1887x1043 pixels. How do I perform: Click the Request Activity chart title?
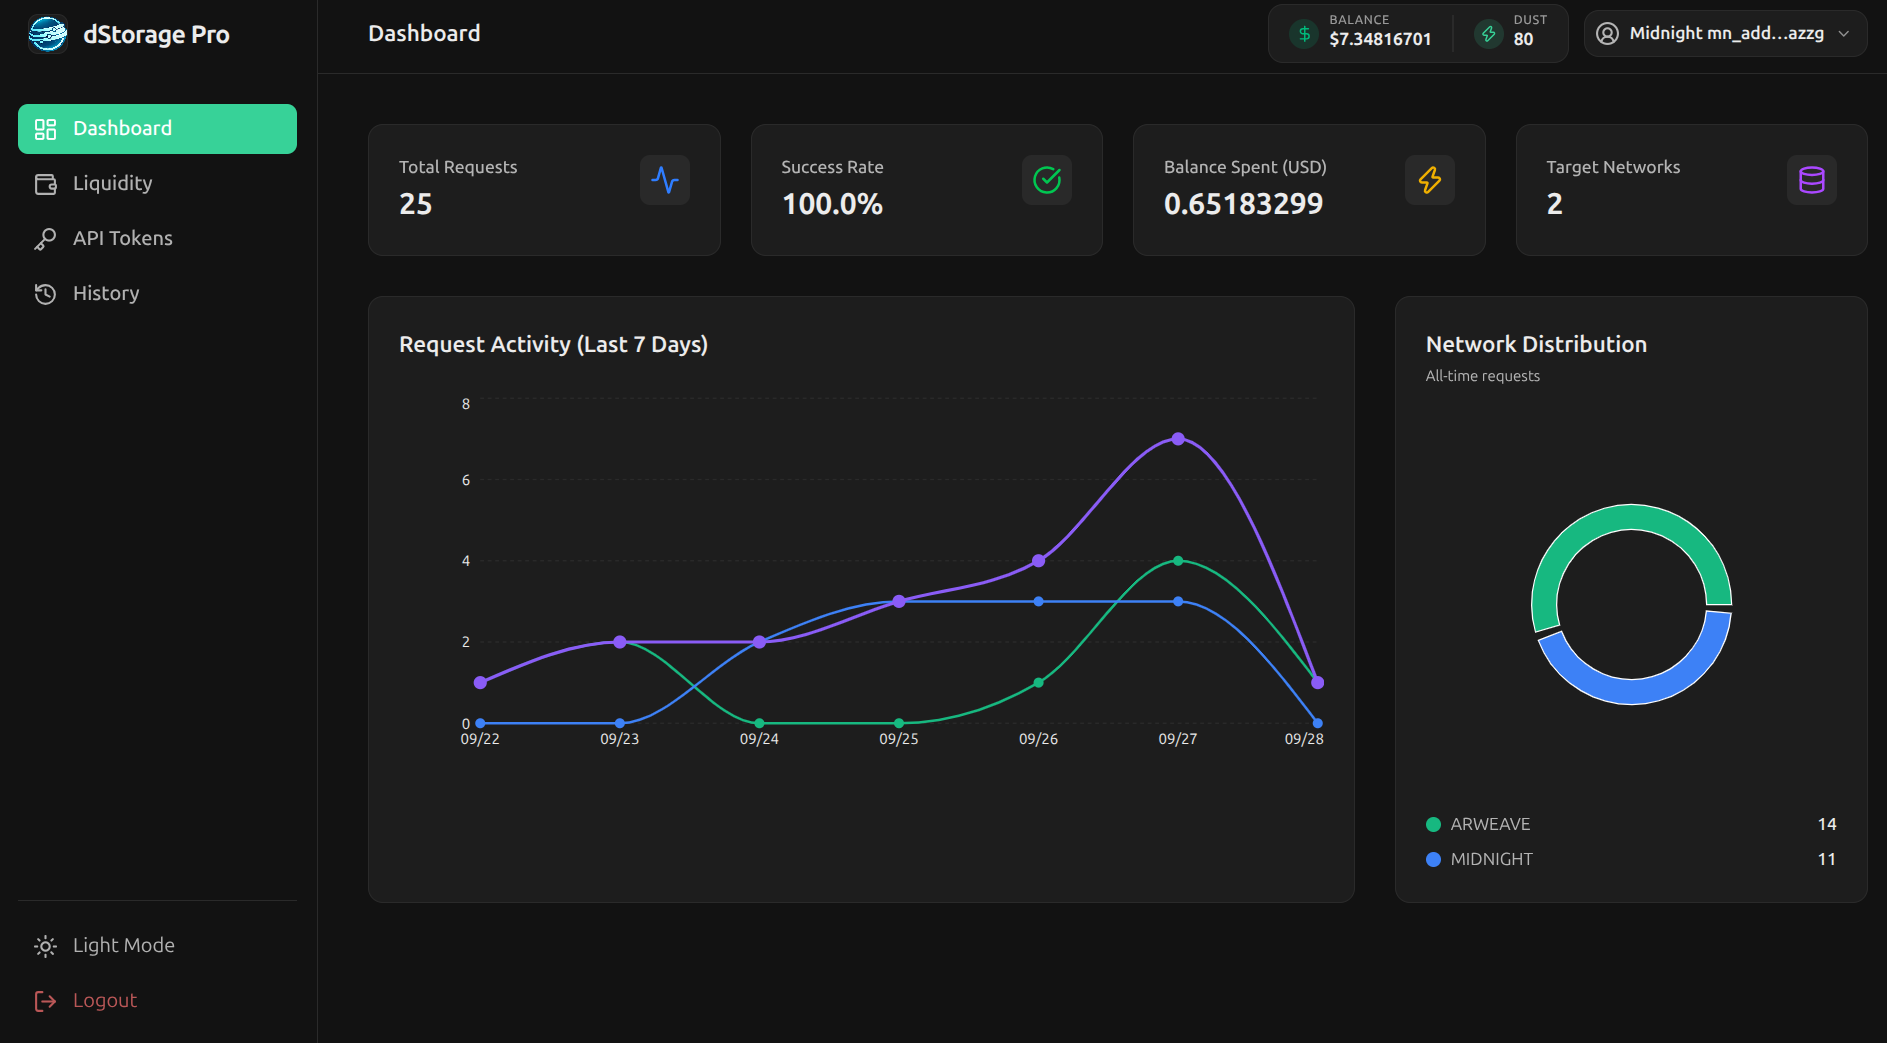click(x=553, y=345)
